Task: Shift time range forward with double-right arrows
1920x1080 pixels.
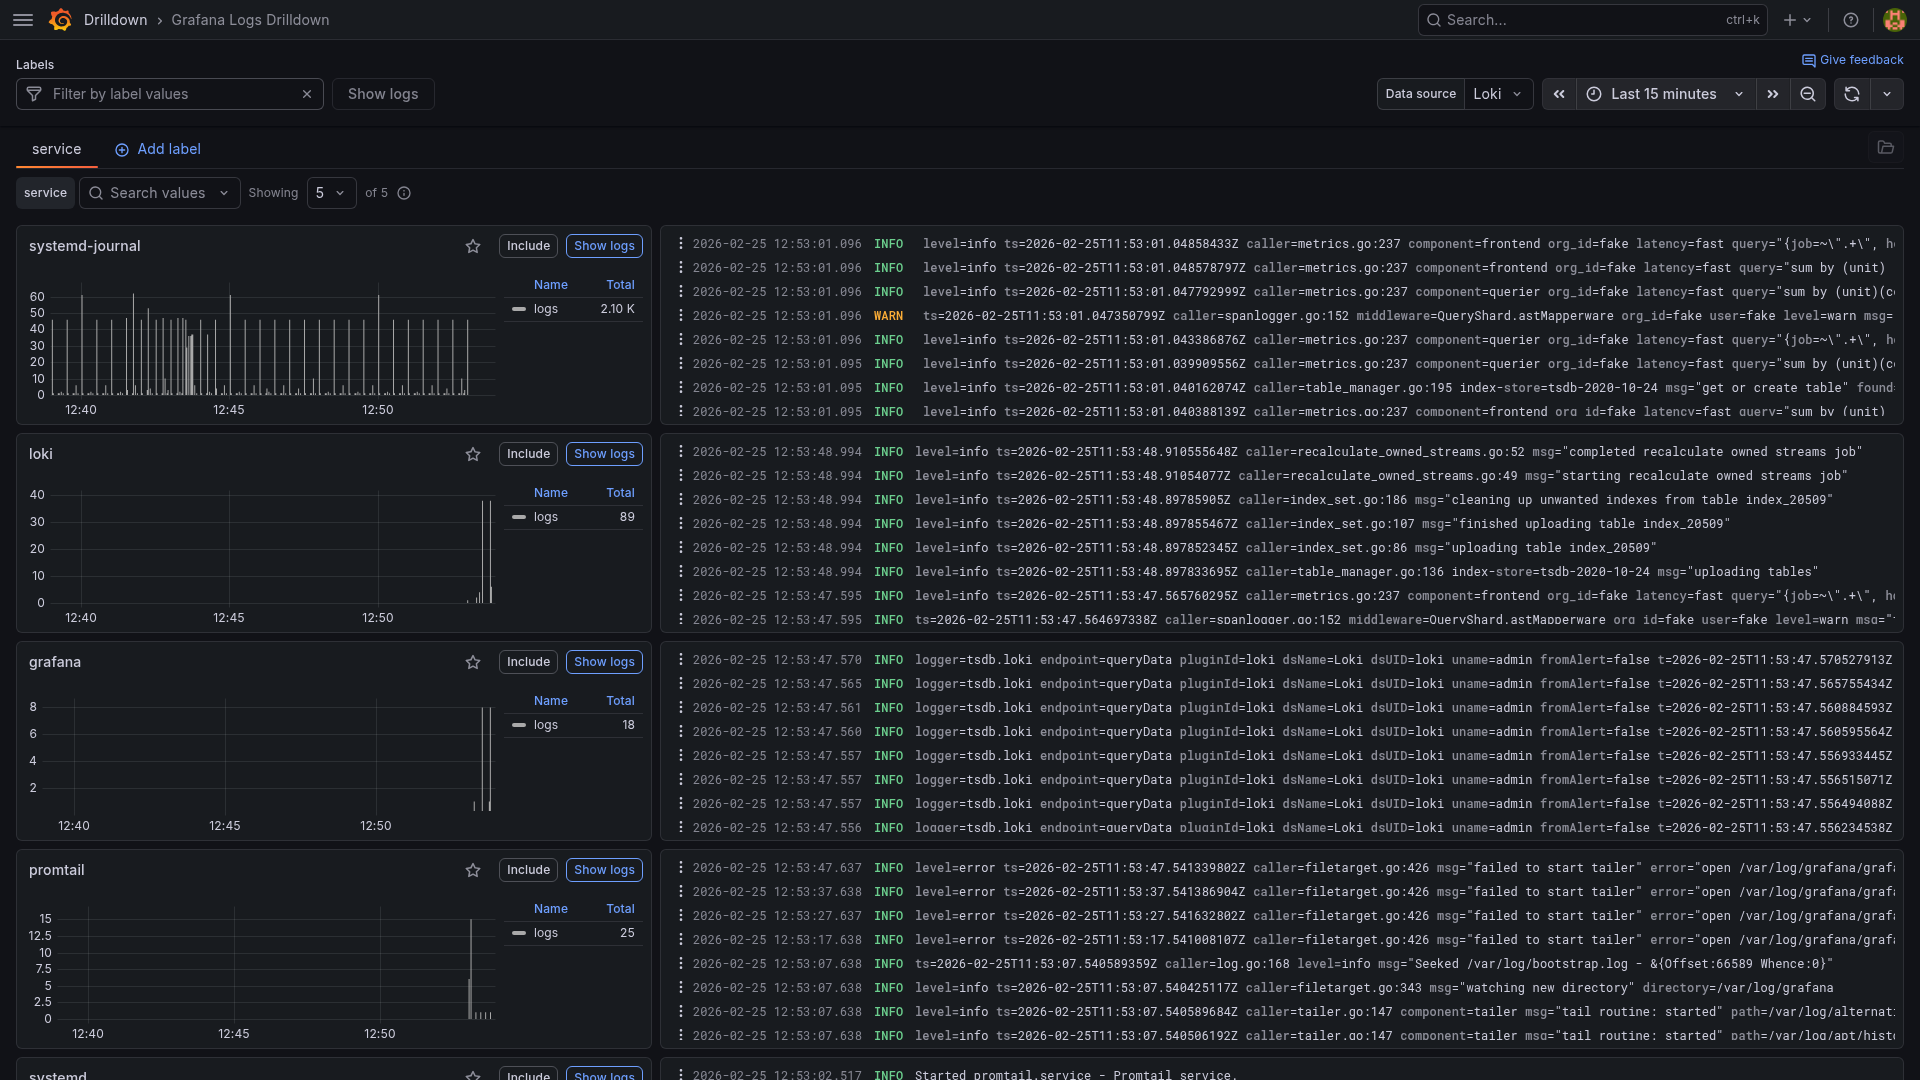Action: [1773, 94]
